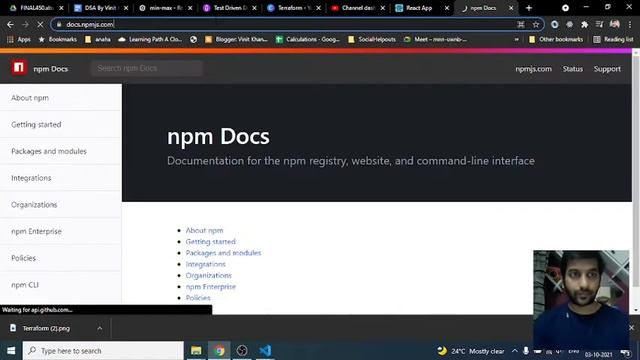Open the Terraform (2).png downloaded file

pyautogui.click(x=46, y=328)
